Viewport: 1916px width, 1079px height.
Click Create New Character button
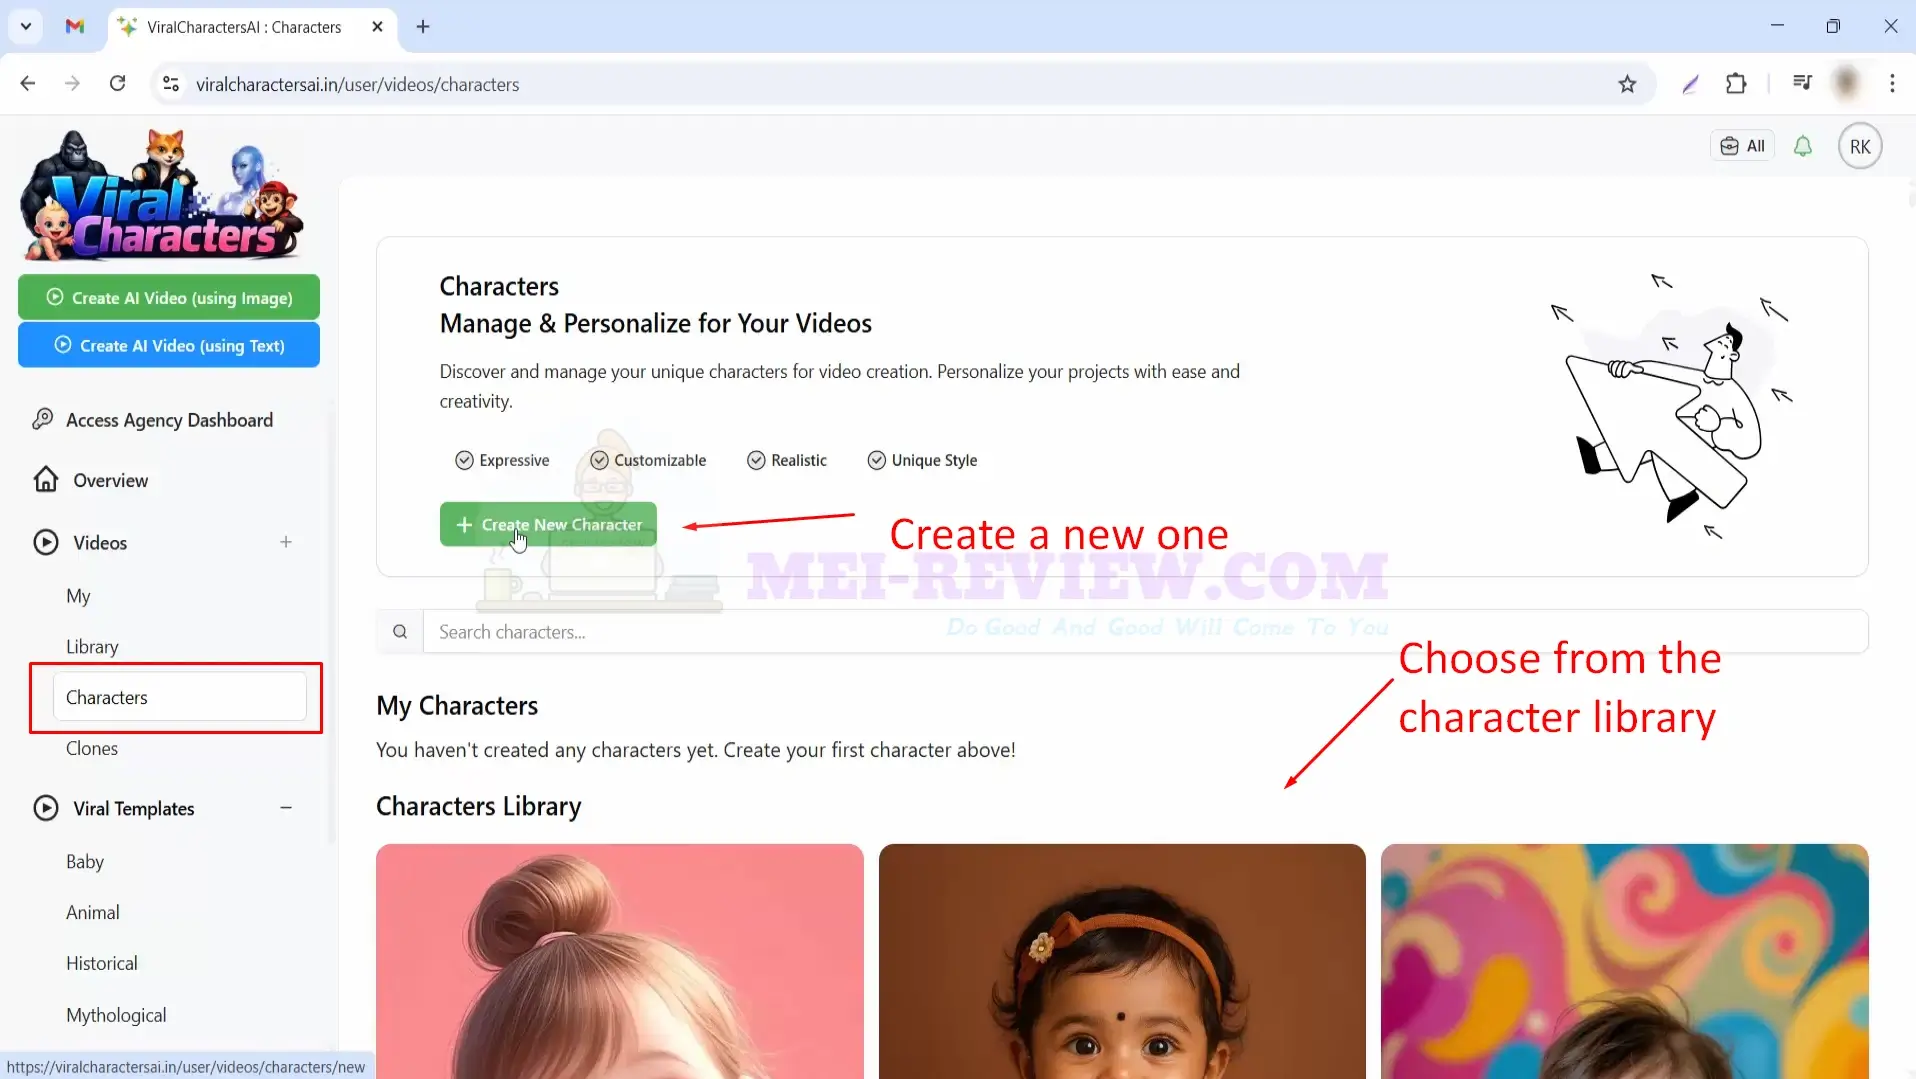(548, 524)
